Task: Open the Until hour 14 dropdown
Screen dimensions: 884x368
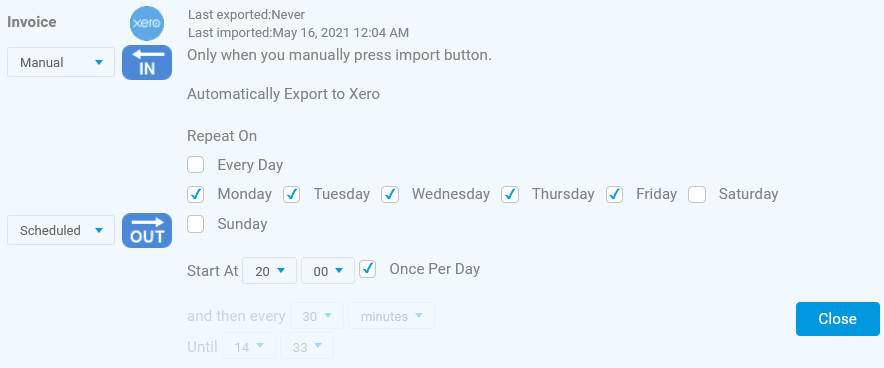Action: coord(249,345)
